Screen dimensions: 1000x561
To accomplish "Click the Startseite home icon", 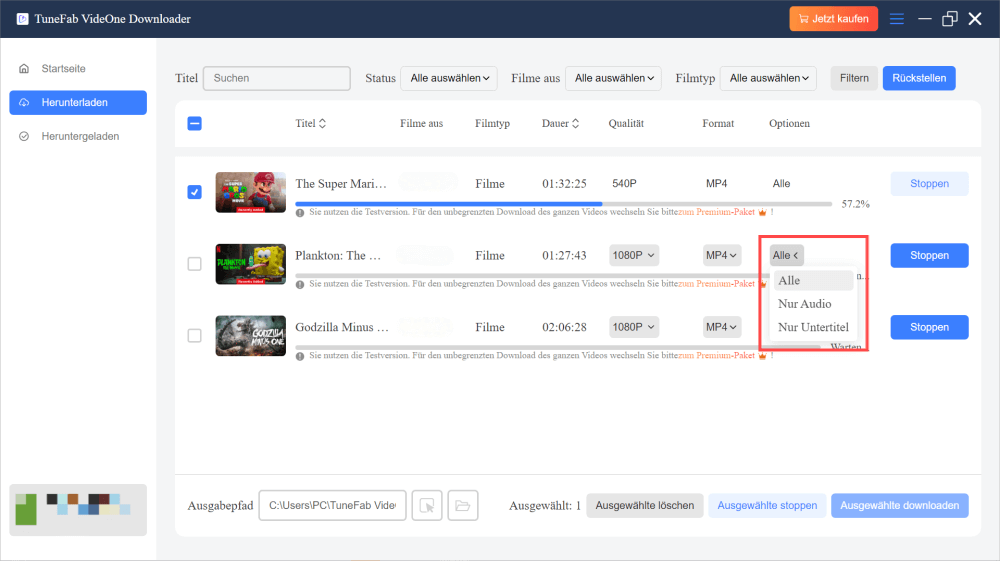I will click(x=24, y=68).
